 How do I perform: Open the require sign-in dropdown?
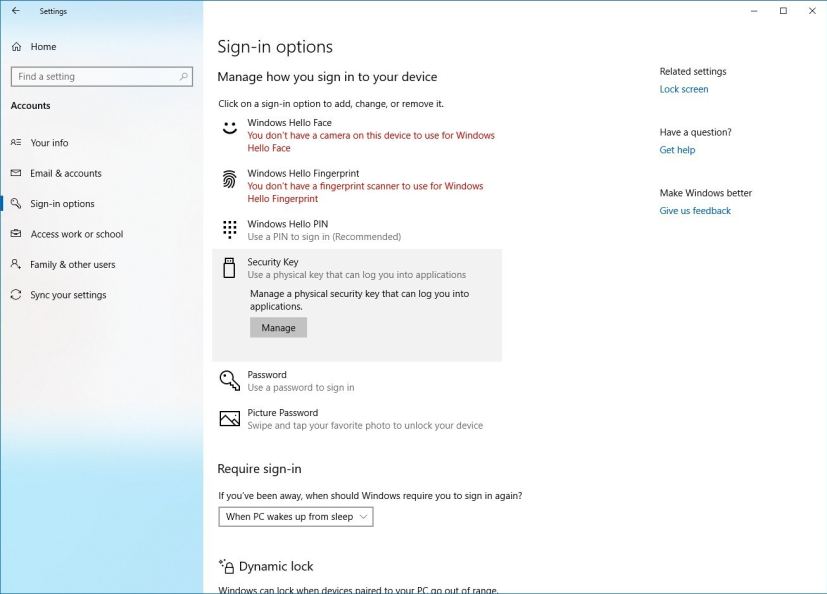(x=295, y=517)
